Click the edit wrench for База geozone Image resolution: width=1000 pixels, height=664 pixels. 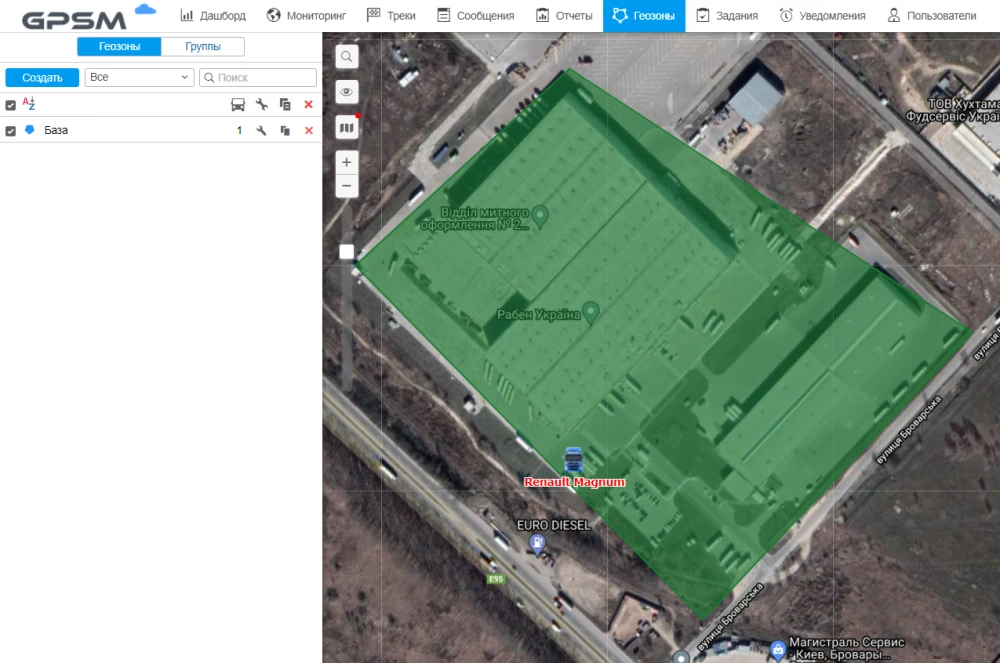point(261,131)
